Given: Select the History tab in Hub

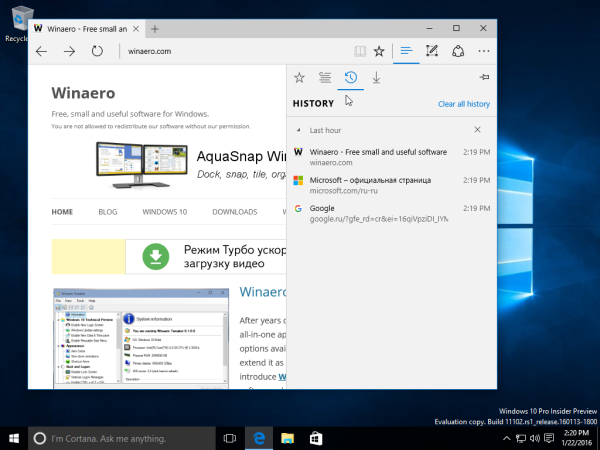Looking at the screenshot, I should click(351, 78).
